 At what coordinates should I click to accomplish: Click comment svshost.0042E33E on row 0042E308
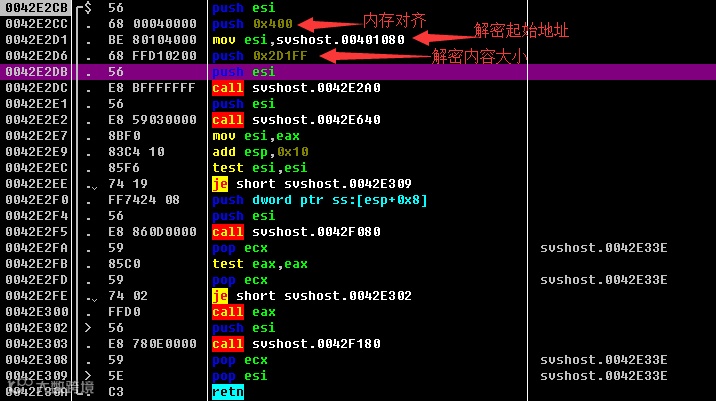click(604, 359)
